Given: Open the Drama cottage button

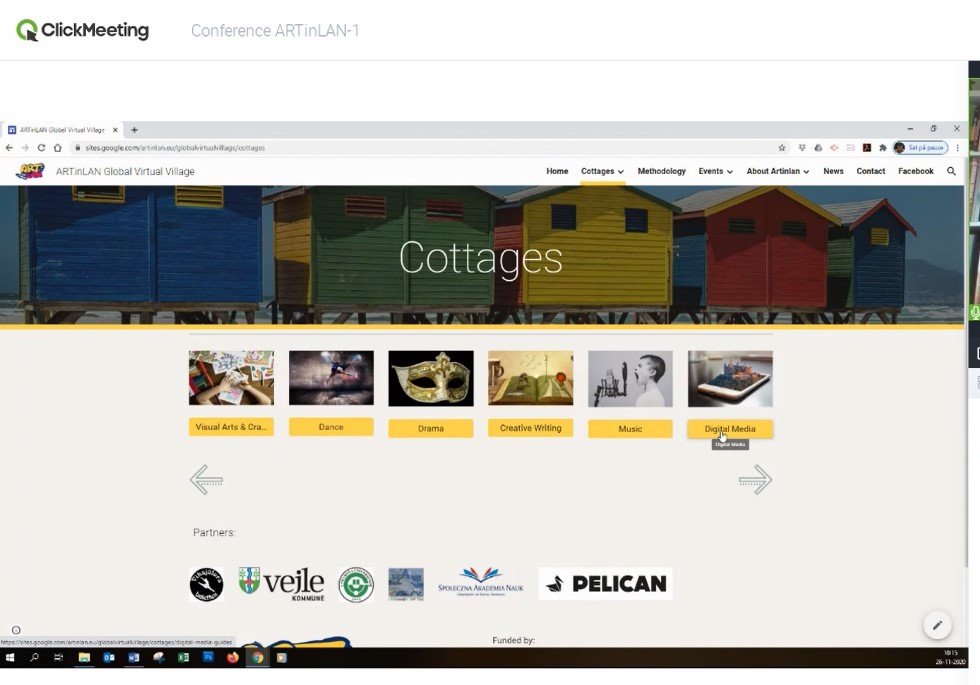Looking at the screenshot, I should click(431, 428).
